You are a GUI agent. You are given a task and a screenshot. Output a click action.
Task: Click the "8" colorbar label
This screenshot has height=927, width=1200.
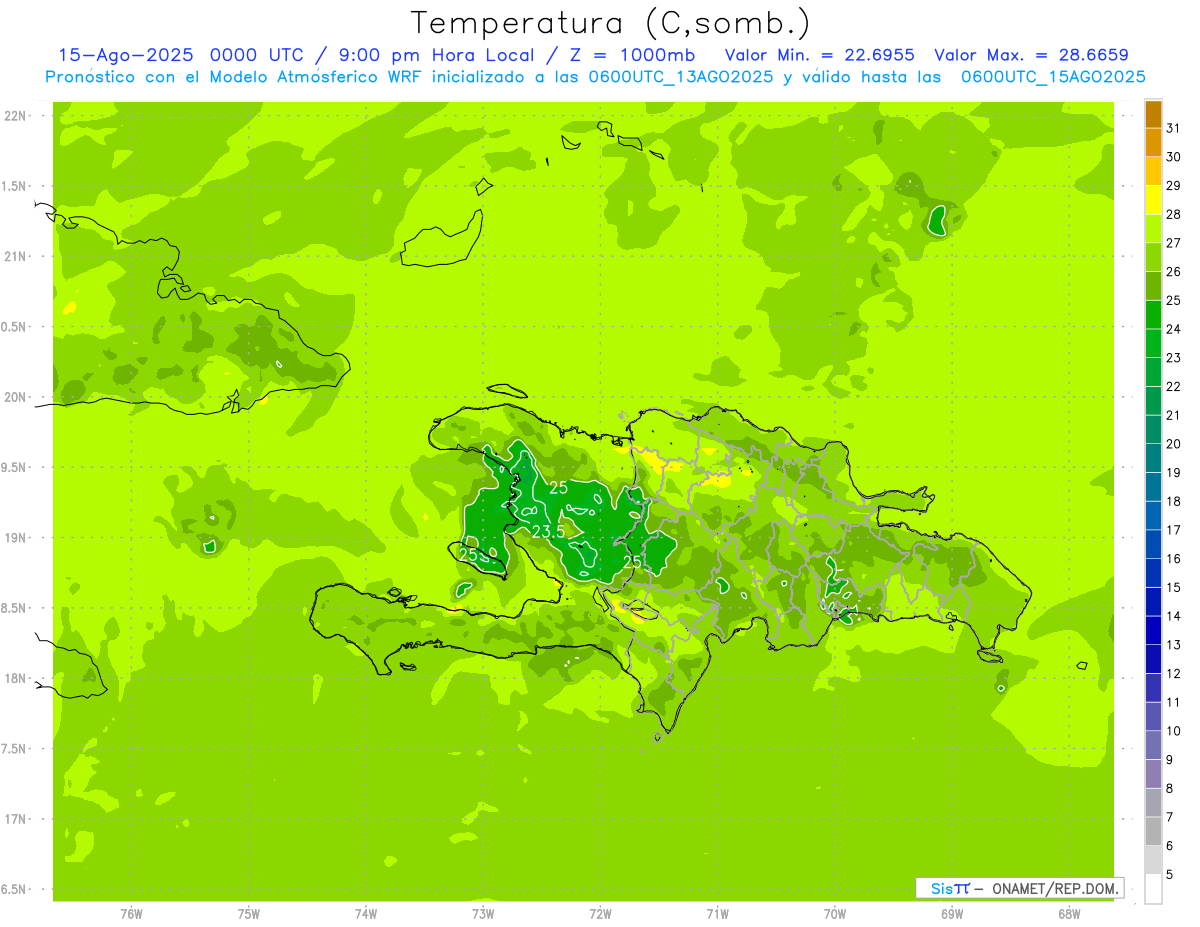point(1170,789)
